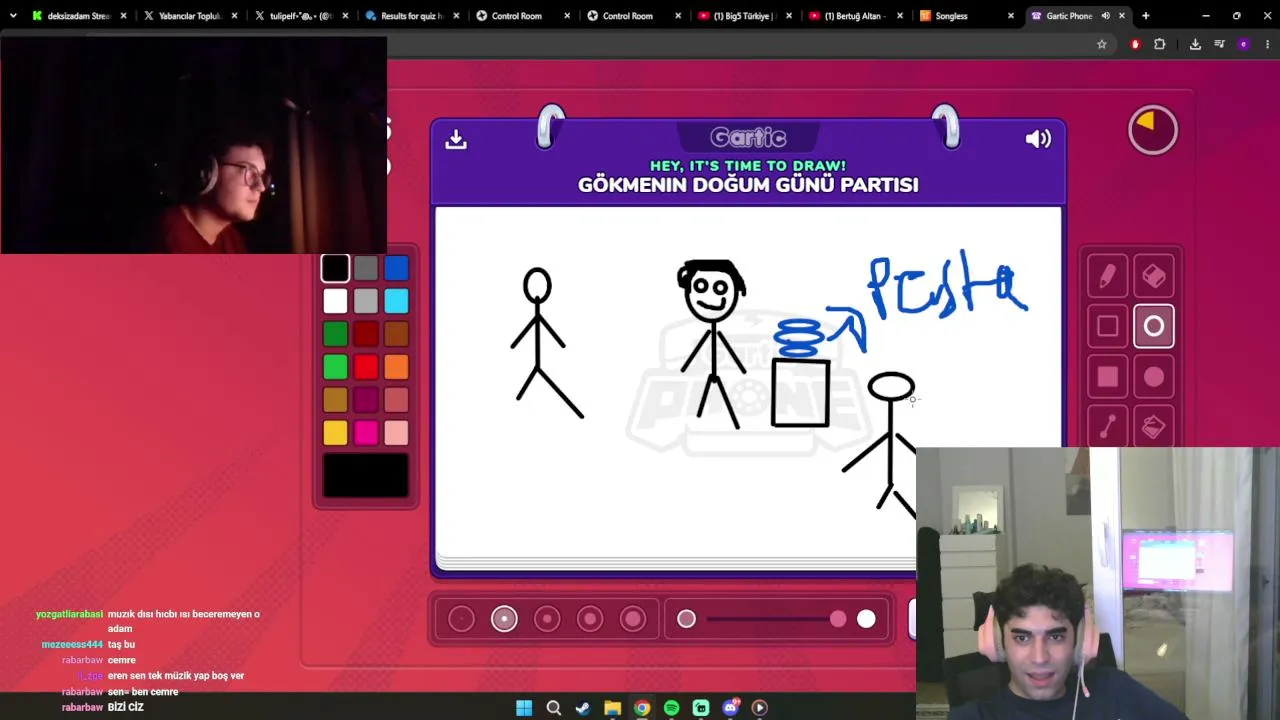Open the Chrome three-dot menu
The image size is (1280, 720).
pos(1268,44)
